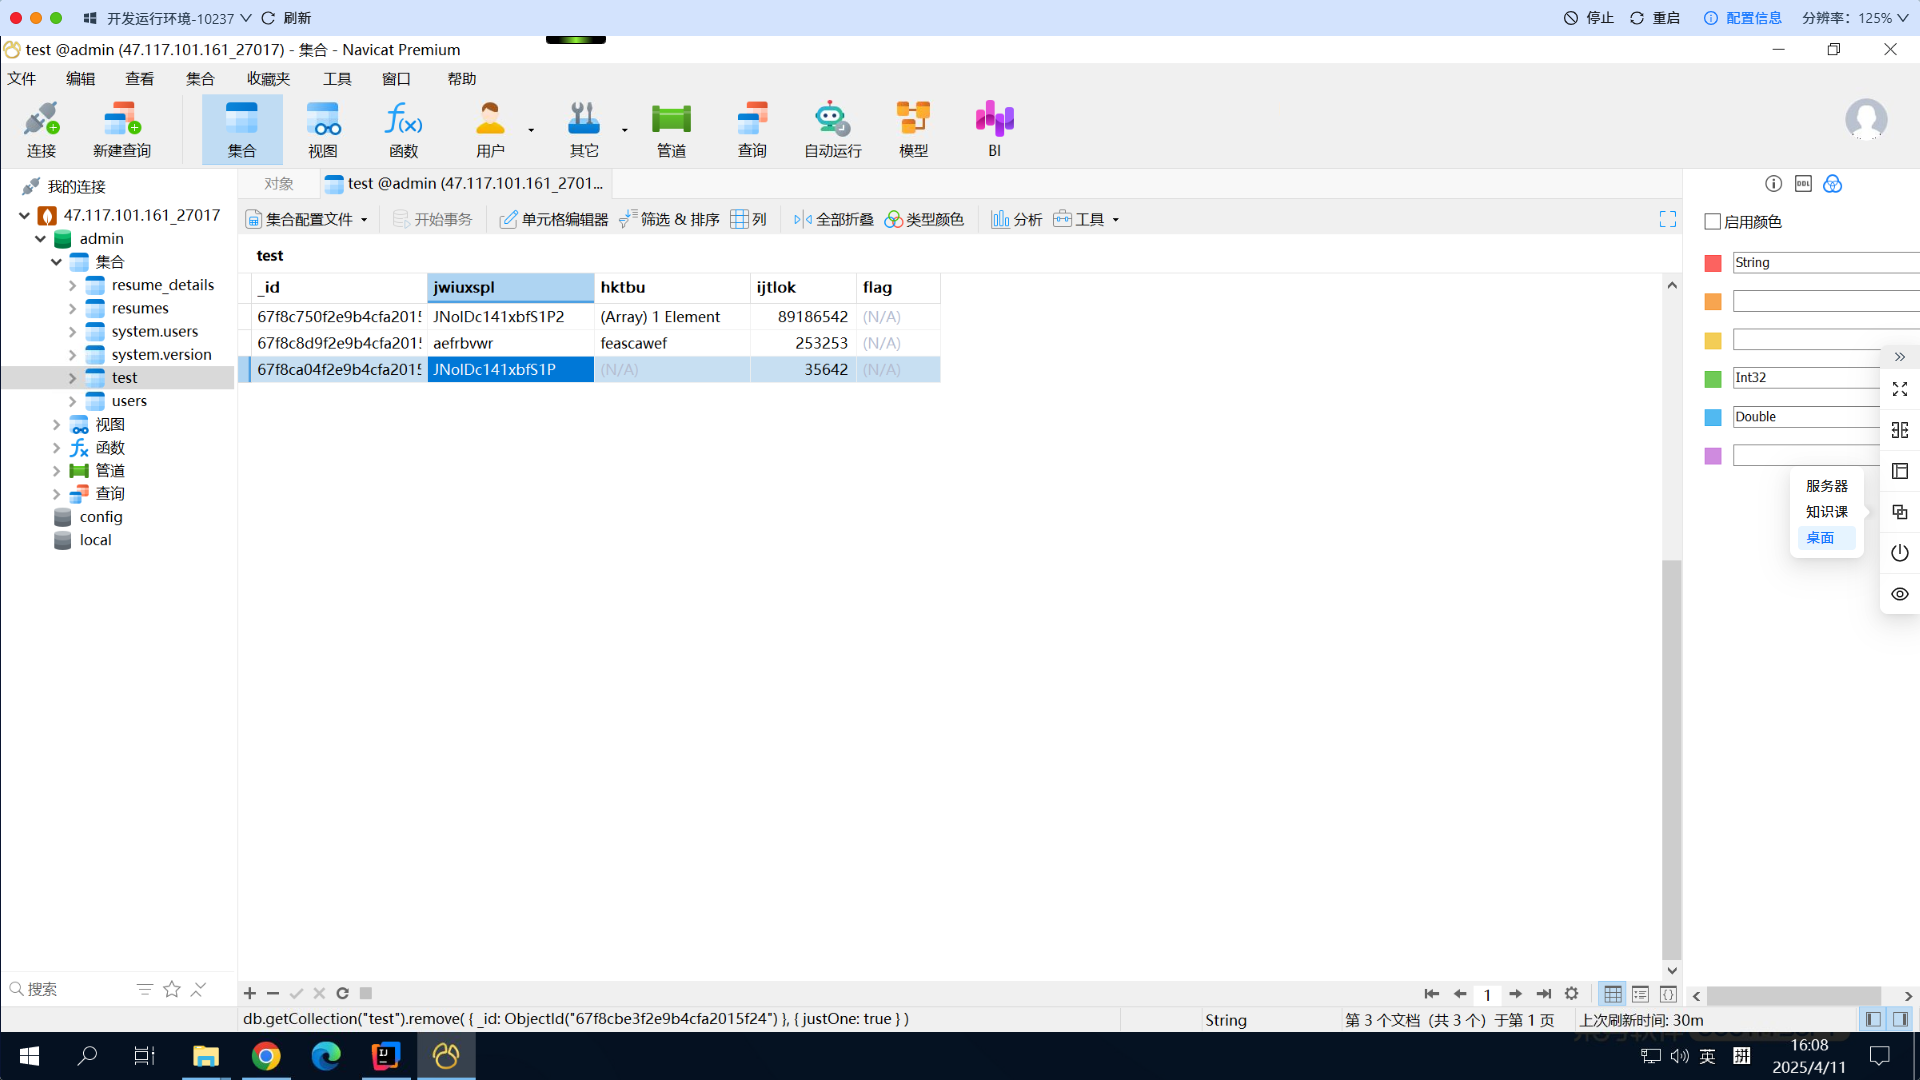Click the user avatar profile icon

[1866, 120]
